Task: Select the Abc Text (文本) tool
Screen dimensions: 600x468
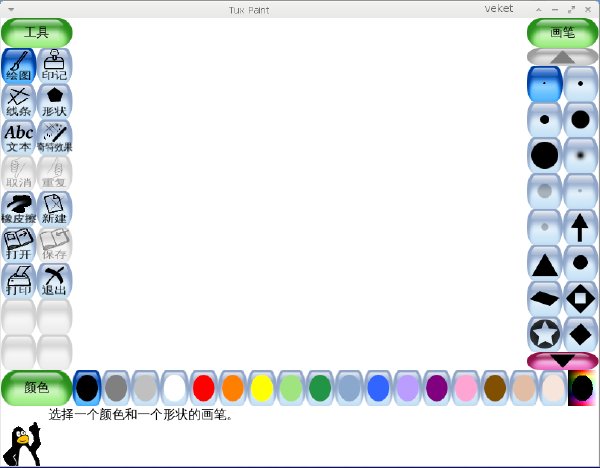Action: tap(18, 137)
